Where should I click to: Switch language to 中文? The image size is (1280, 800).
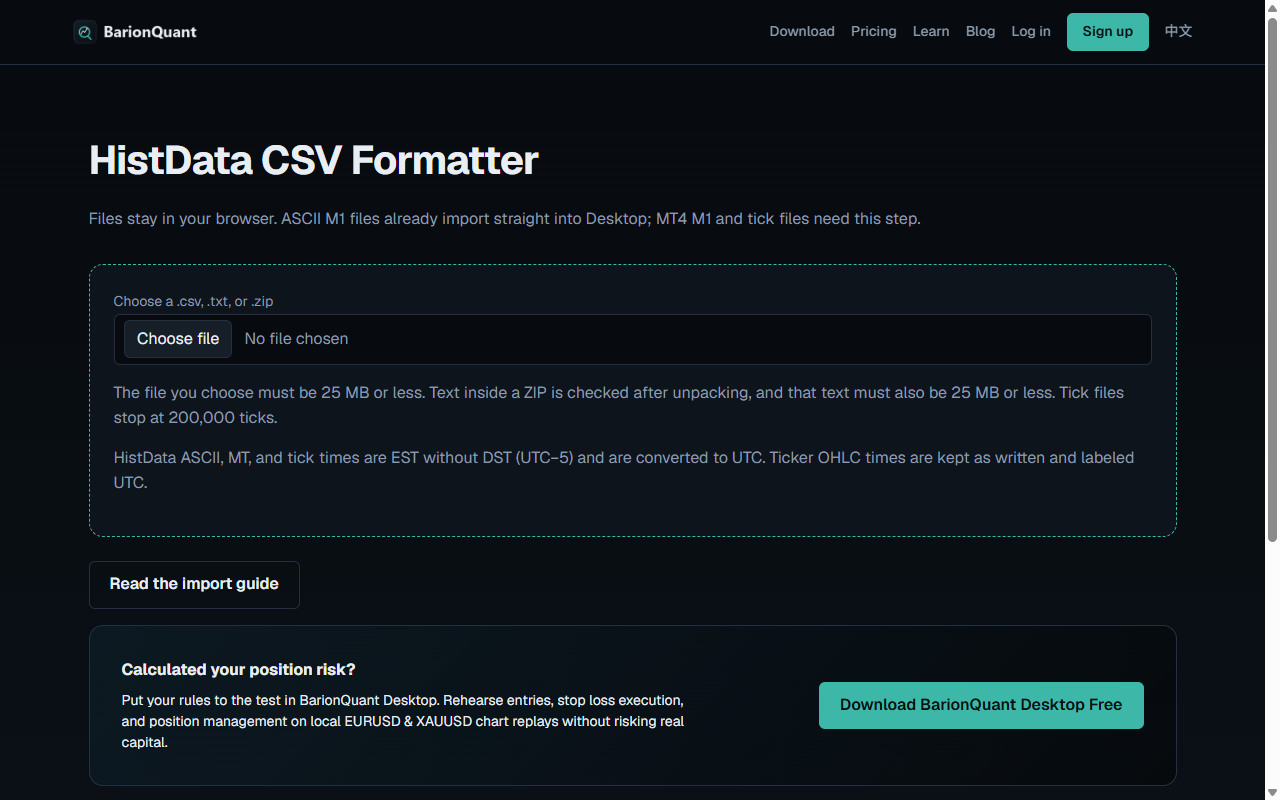pos(1179,32)
